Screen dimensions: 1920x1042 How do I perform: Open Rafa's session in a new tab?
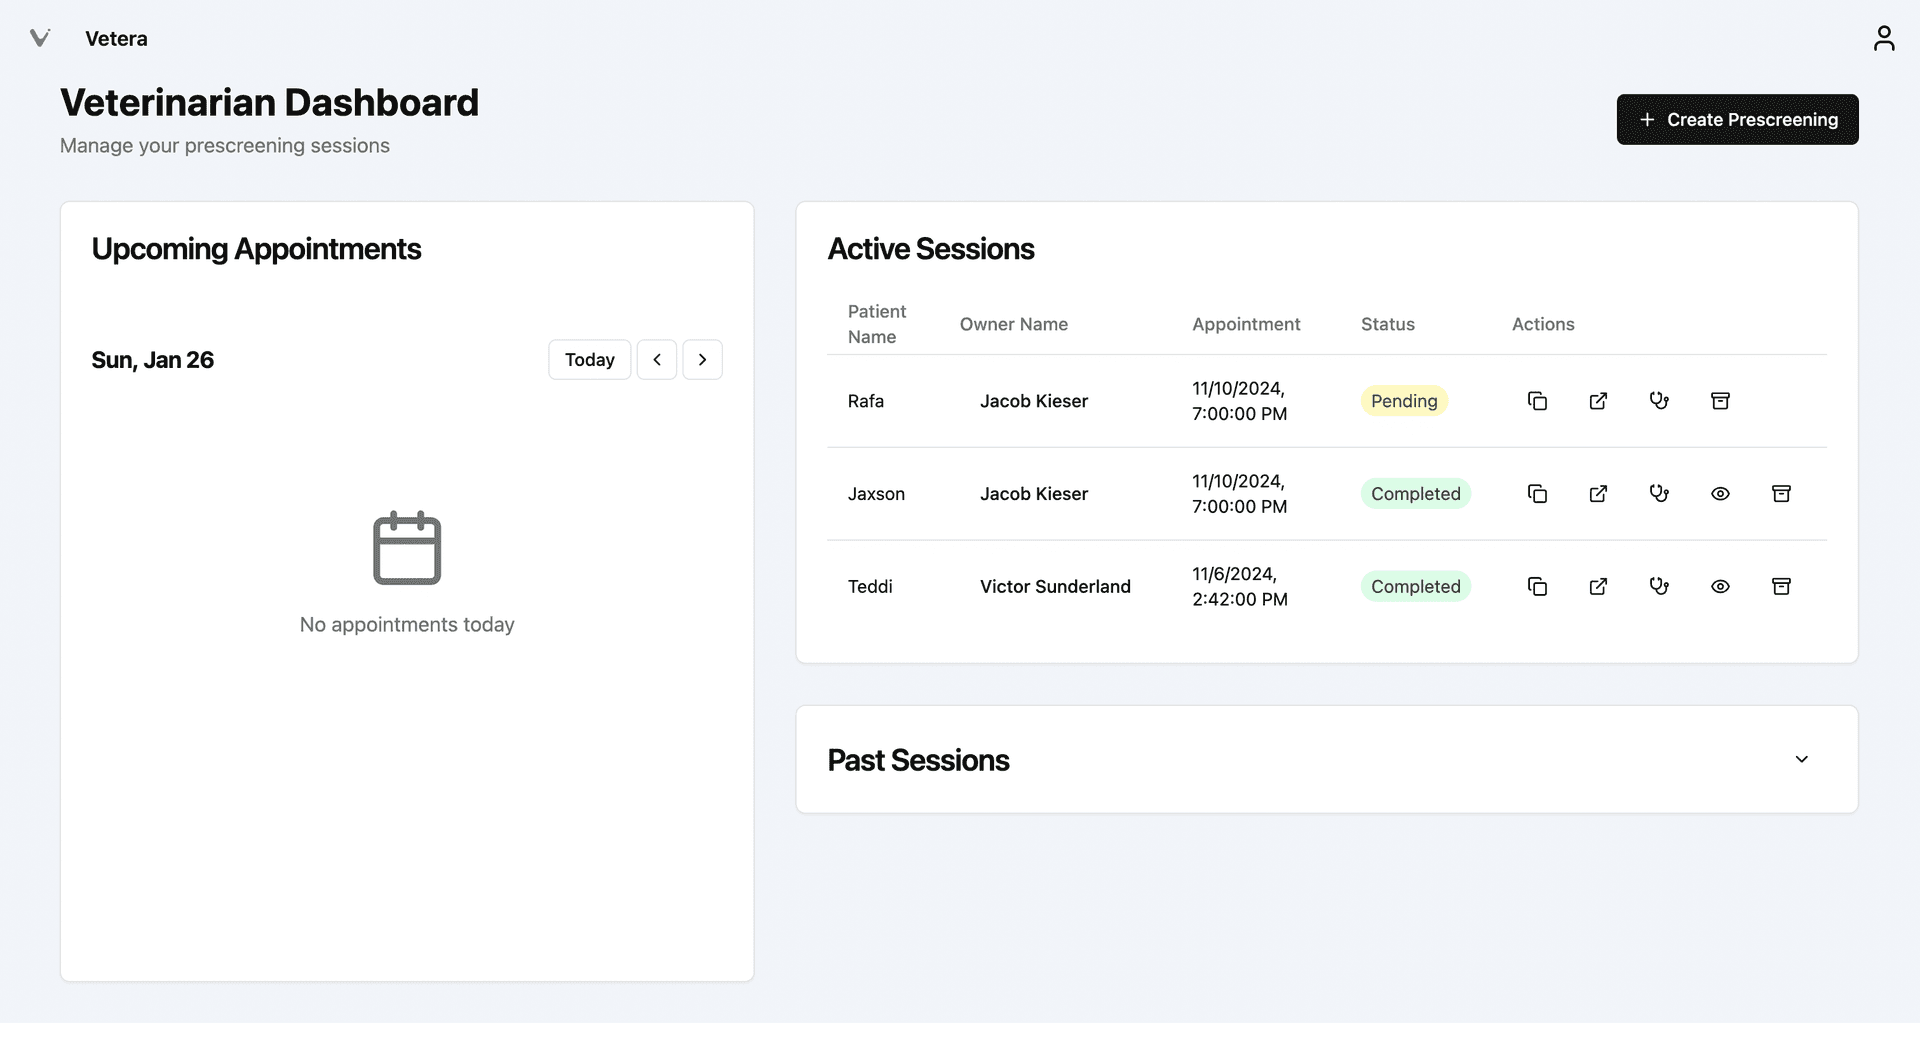click(1598, 400)
